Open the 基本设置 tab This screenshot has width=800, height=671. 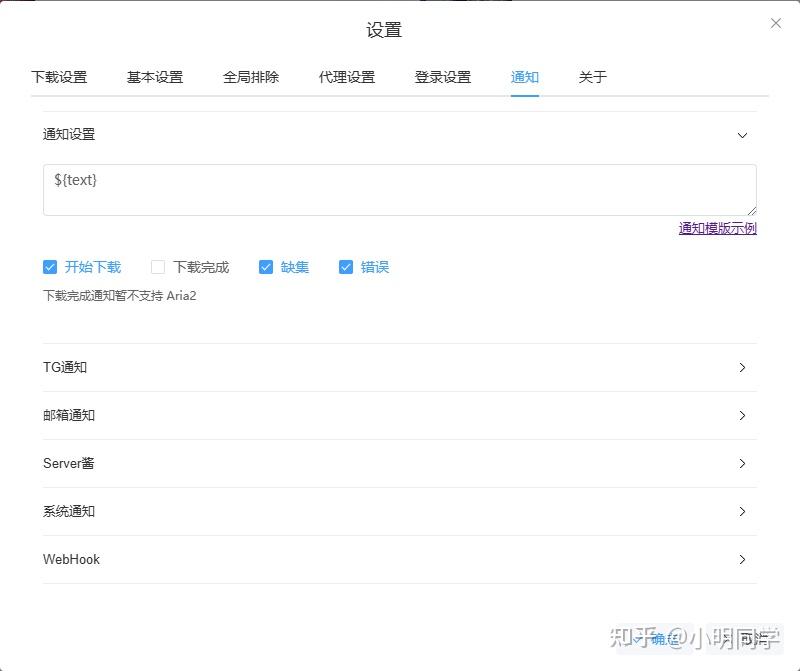pyautogui.click(x=154, y=76)
